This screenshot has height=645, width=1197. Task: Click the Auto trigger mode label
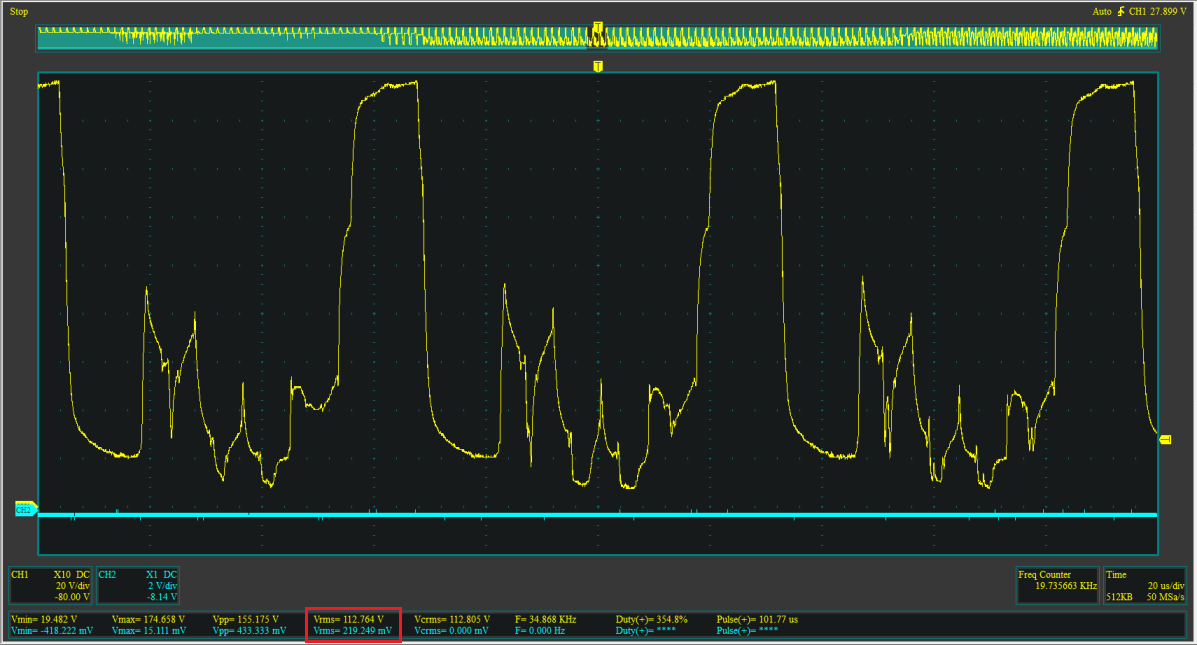click(x=1102, y=11)
